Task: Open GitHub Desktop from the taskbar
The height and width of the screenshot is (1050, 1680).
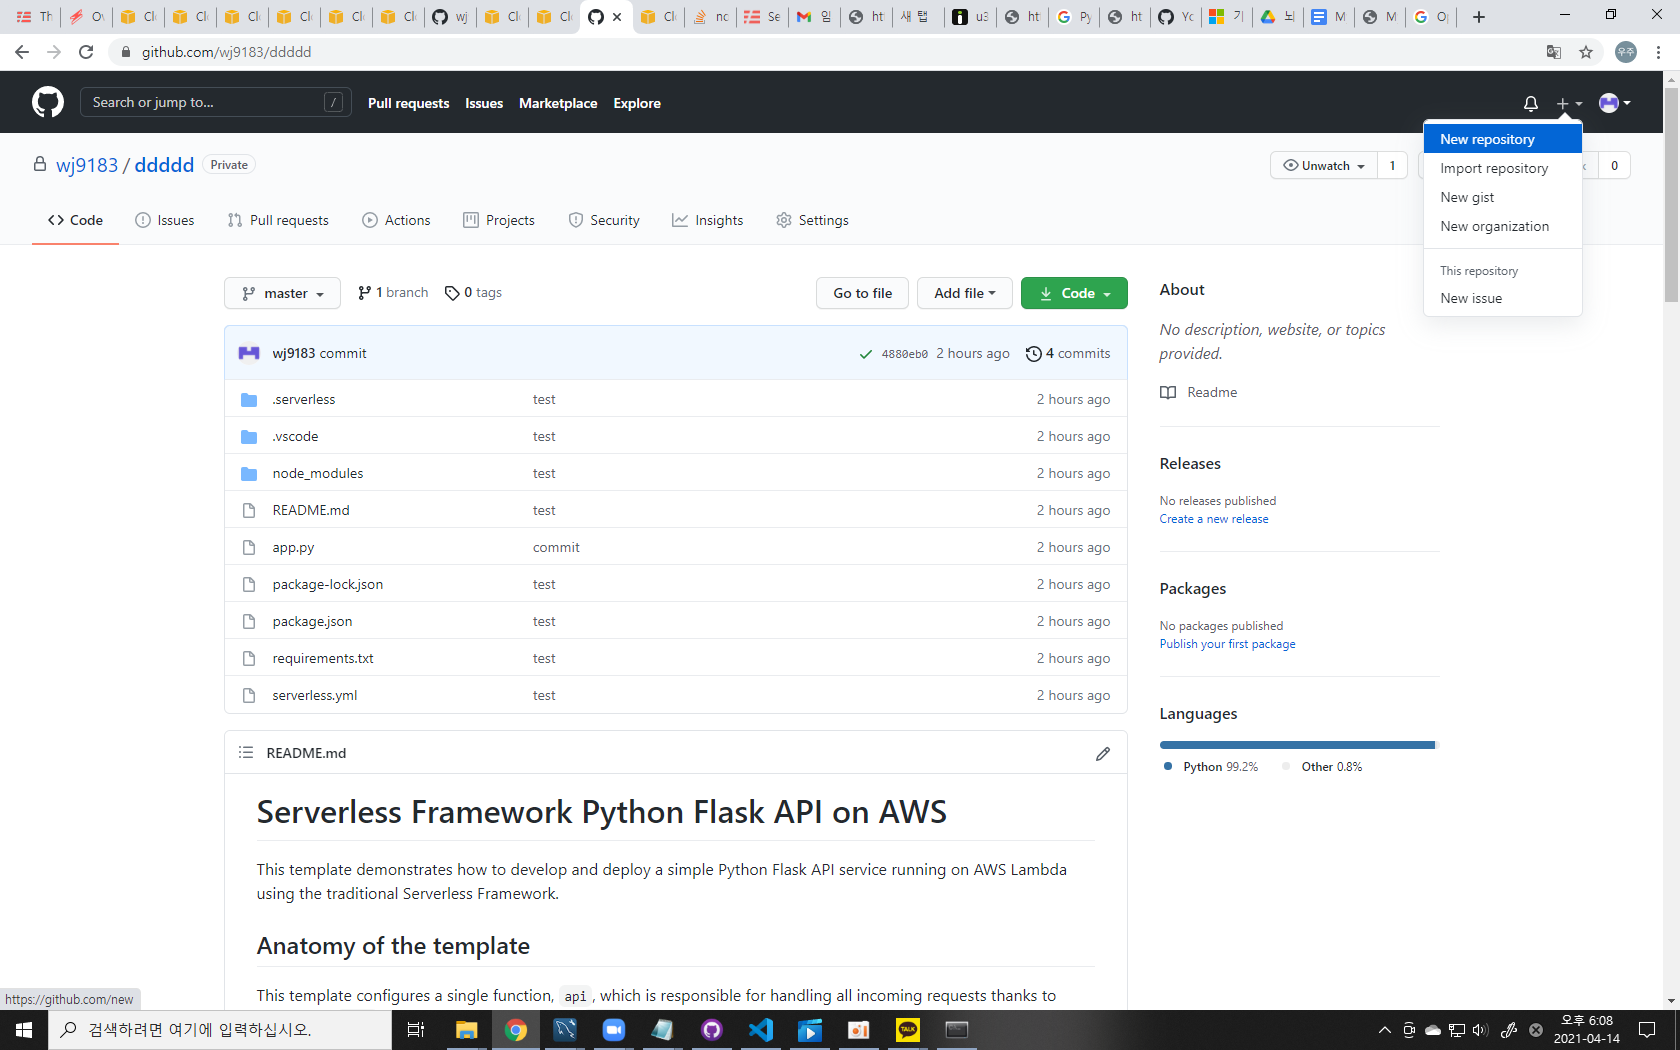Action: 711,1029
